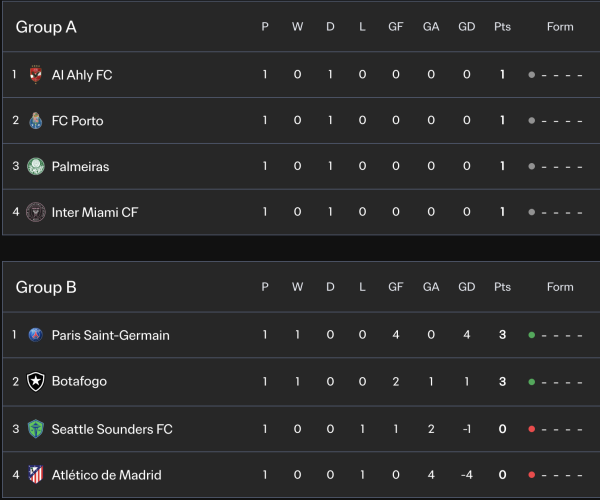Click the Pts column header in Group A

point(502,27)
